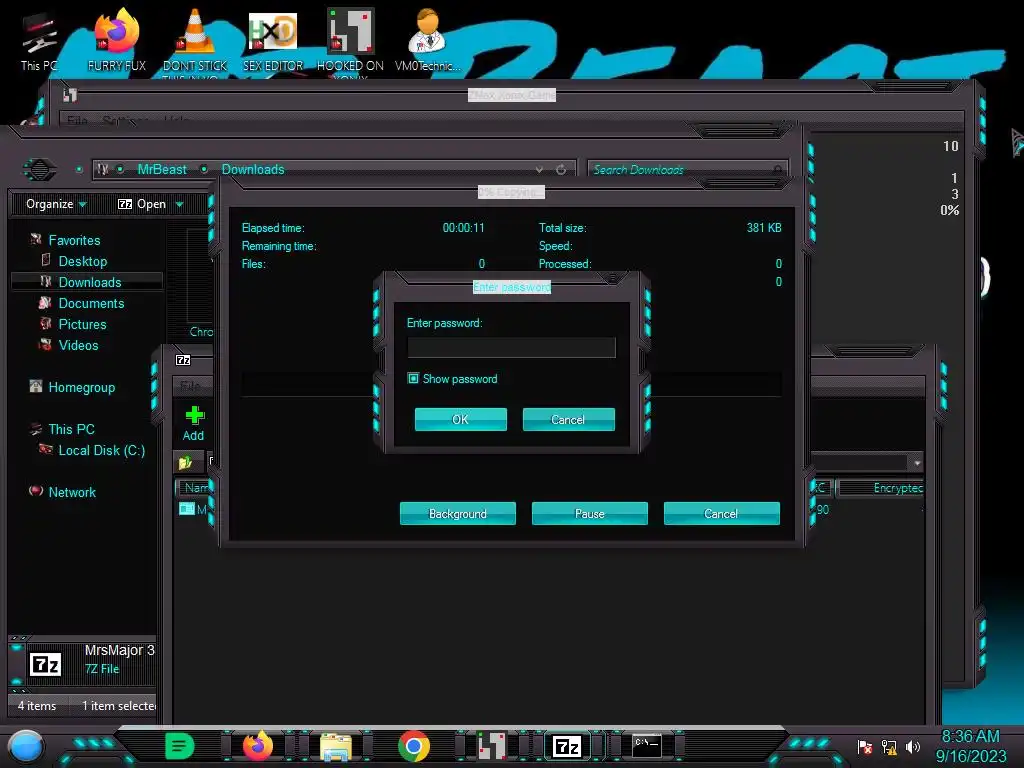Select Videos in the navigation pane
The image size is (1024, 768).
[78, 345]
